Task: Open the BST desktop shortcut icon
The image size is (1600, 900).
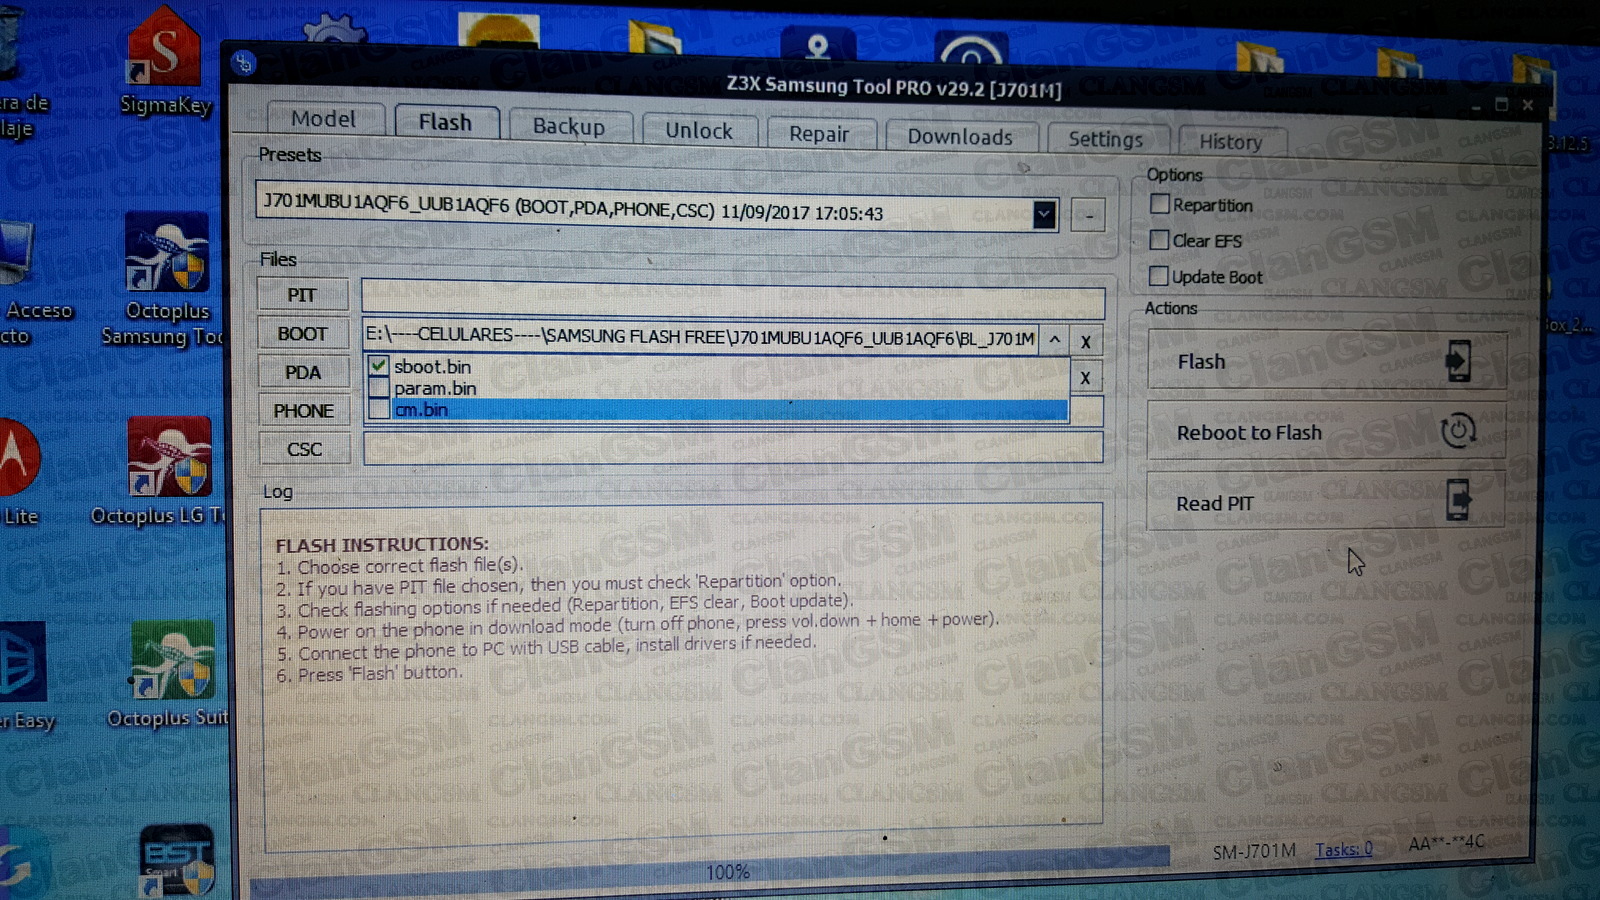Action: coord(176,860)
